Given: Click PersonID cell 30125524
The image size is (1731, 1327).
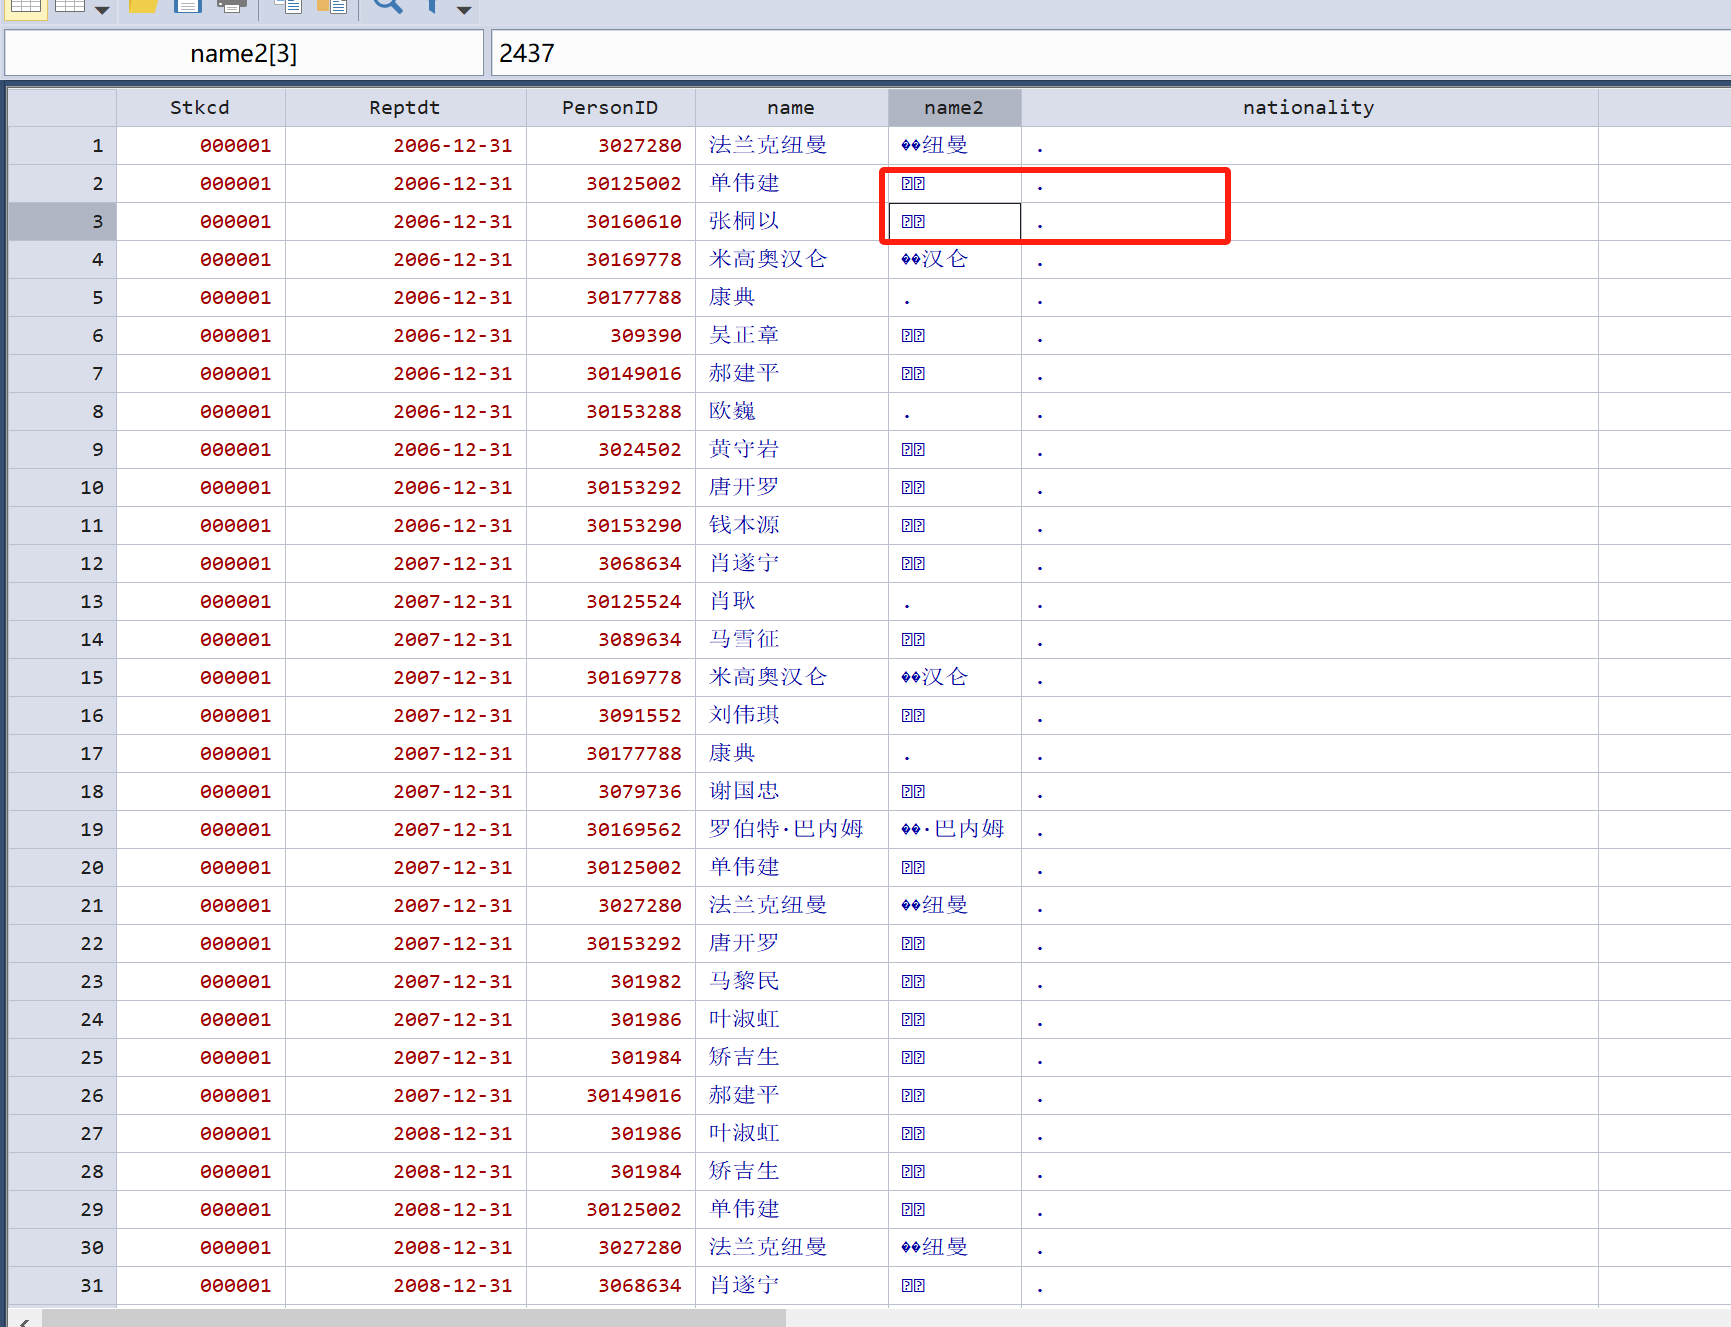Looking at the screenshot, I should point(610,602).
